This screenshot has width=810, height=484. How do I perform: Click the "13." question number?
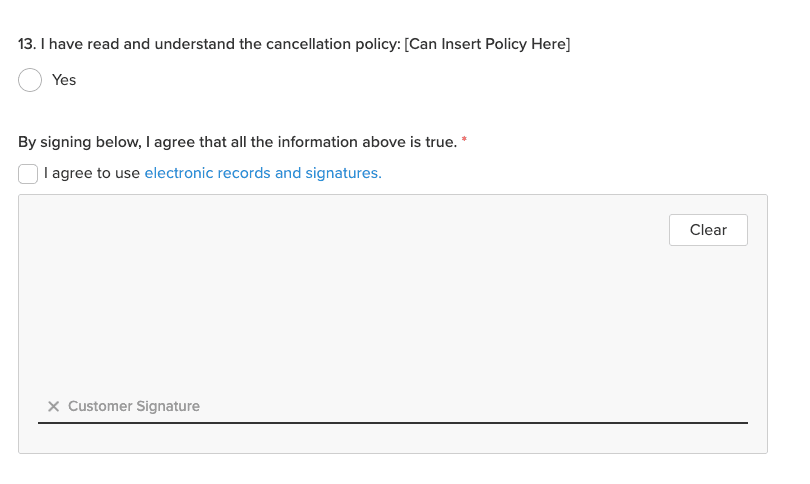click(27, 45)
